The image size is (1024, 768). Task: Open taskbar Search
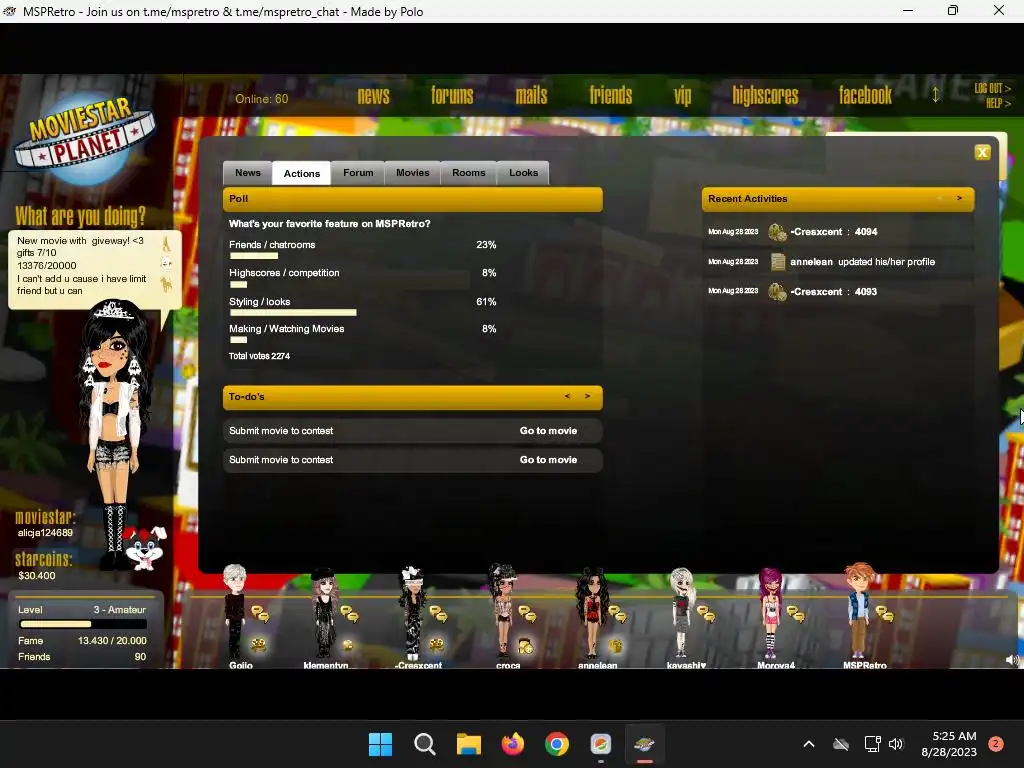coord(424,744)
